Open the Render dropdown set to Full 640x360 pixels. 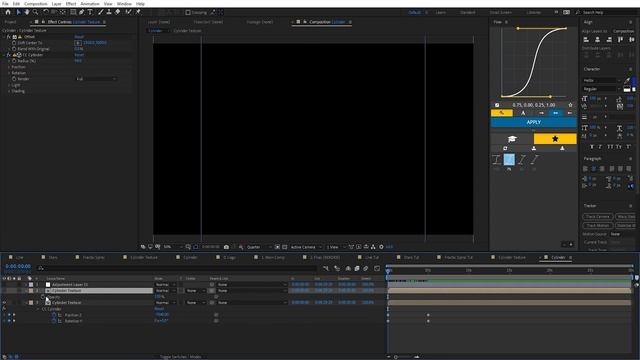point(96,79)
